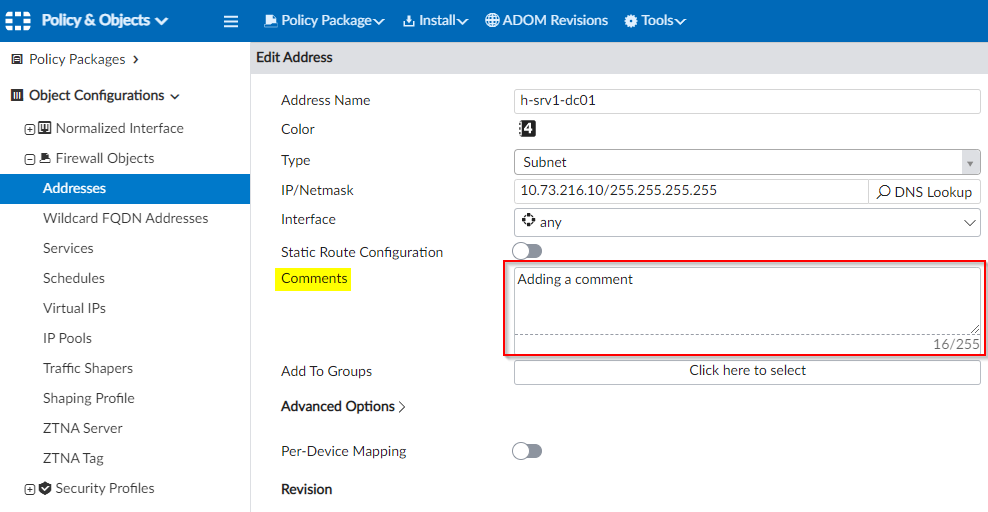Open the Type dropdown showing Subnet

(746, 162)
